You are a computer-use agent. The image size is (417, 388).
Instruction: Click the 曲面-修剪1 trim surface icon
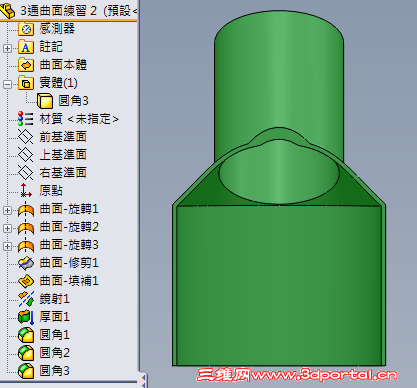pos(26,263)
